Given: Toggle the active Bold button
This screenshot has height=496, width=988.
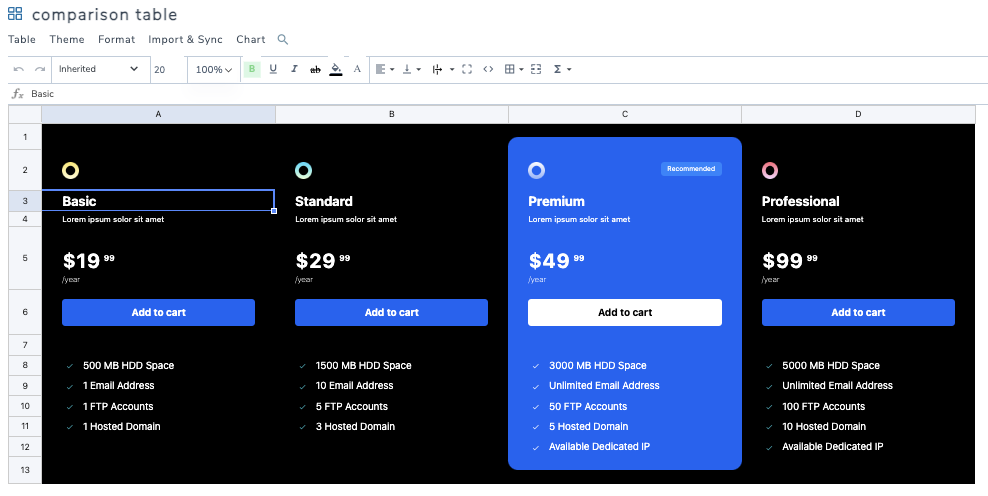Looking at the screenshot, I should click(x=252, y=69).
